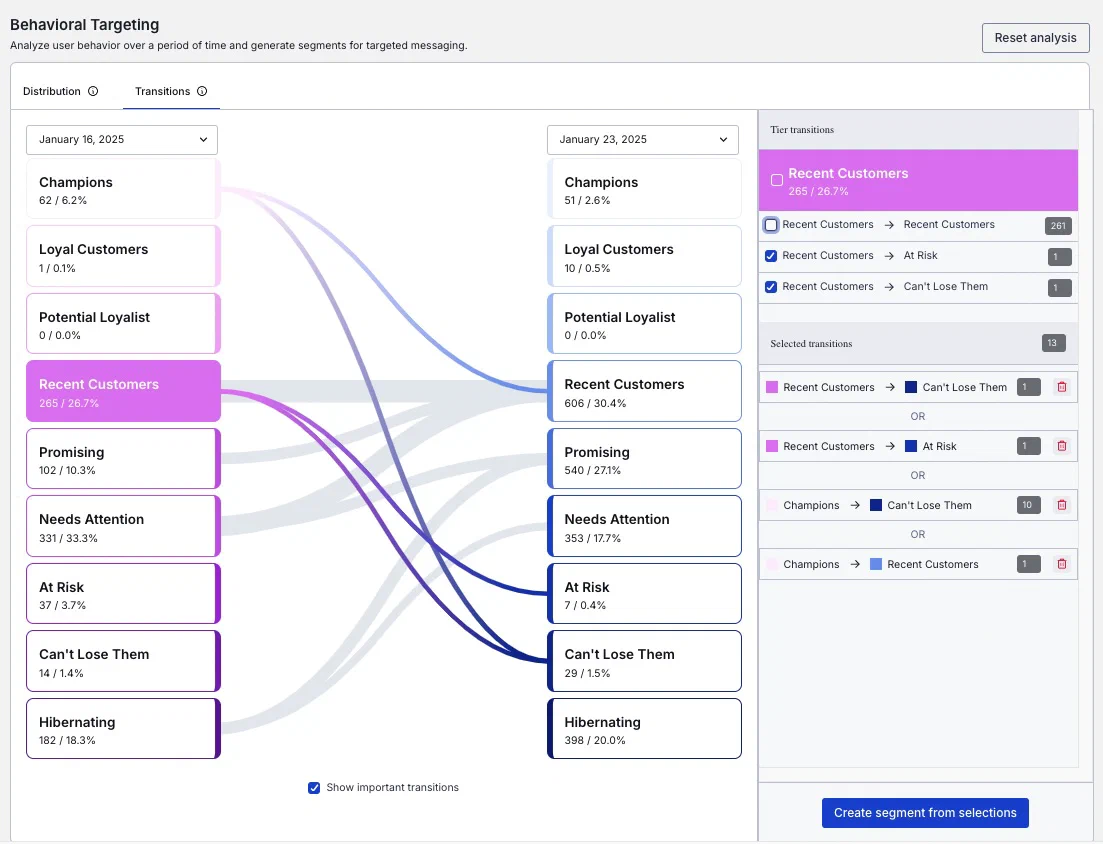Select the Needs Attention segment on left
The width and height of the screenshot is (1103, 844).
(122, 527)
